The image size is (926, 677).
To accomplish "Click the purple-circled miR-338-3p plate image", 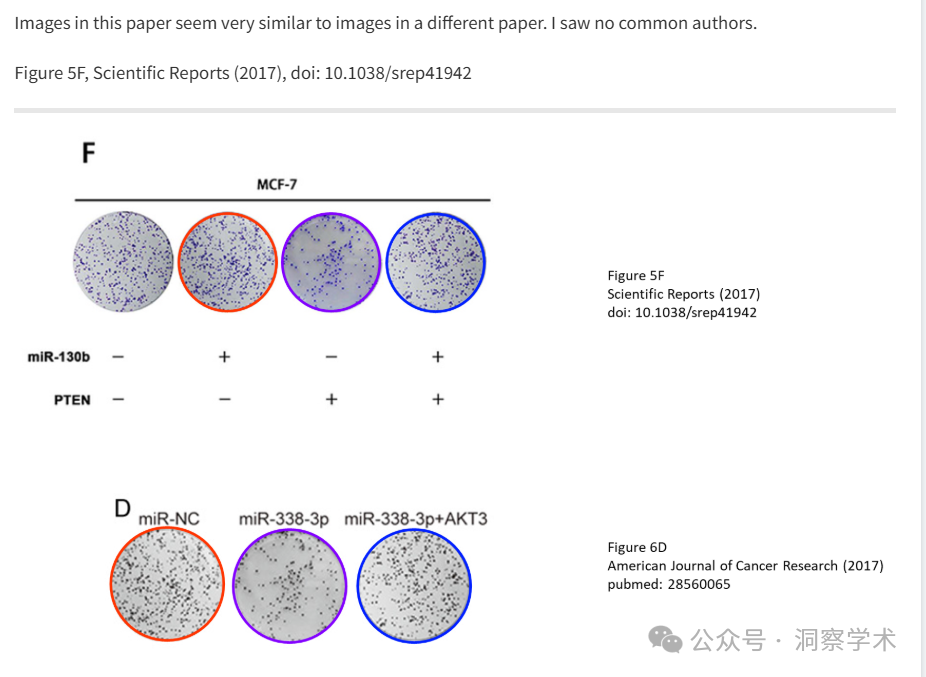I will point(289,586).
